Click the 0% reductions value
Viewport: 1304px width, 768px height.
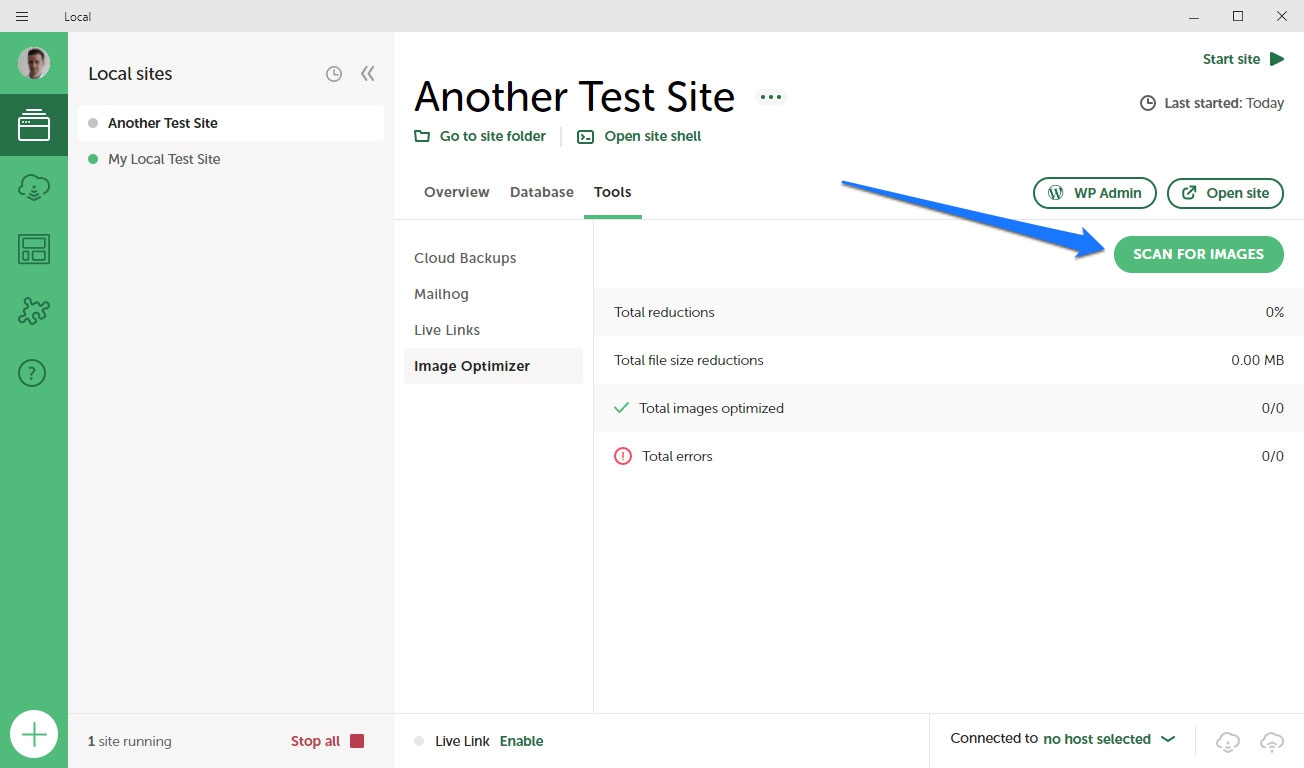(1274, 312)
